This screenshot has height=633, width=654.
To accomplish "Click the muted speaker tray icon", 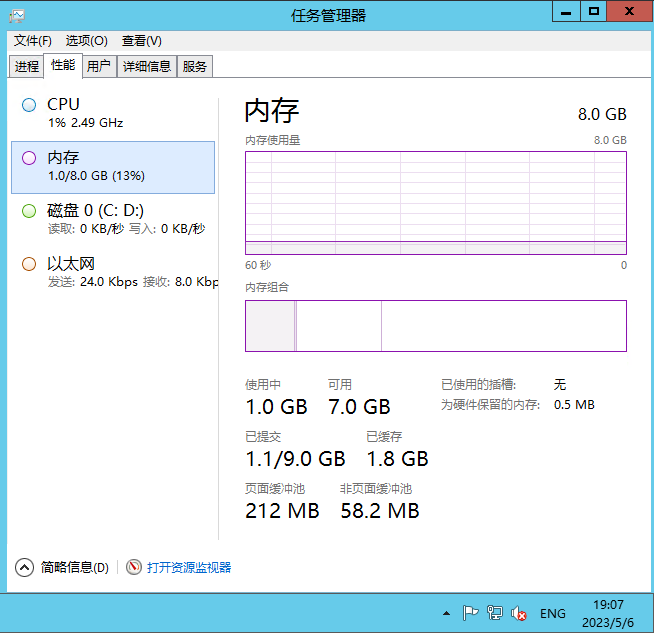I will tap(519, 613).
